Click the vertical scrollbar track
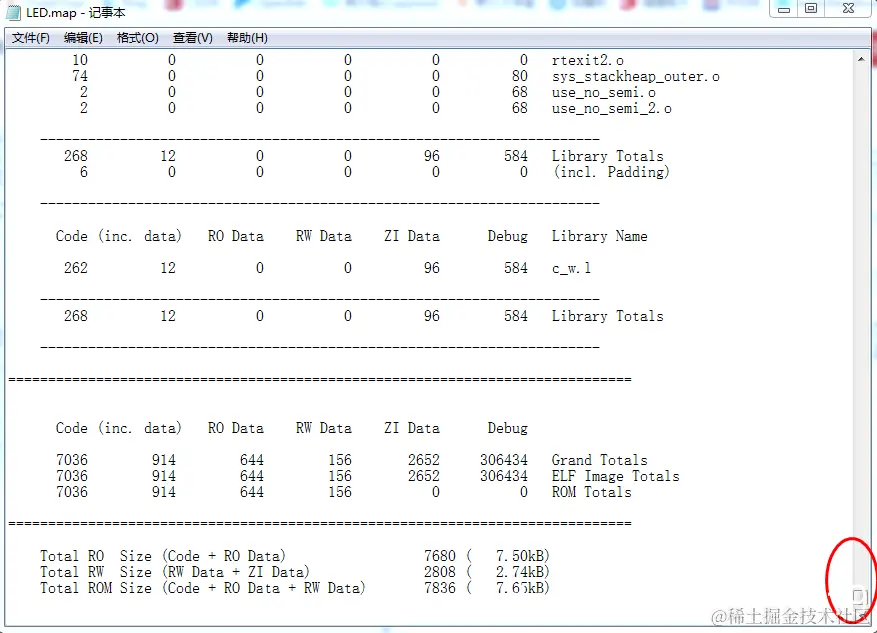The height and width of the screenshot is (633, 877). click(x=861, y=324)
